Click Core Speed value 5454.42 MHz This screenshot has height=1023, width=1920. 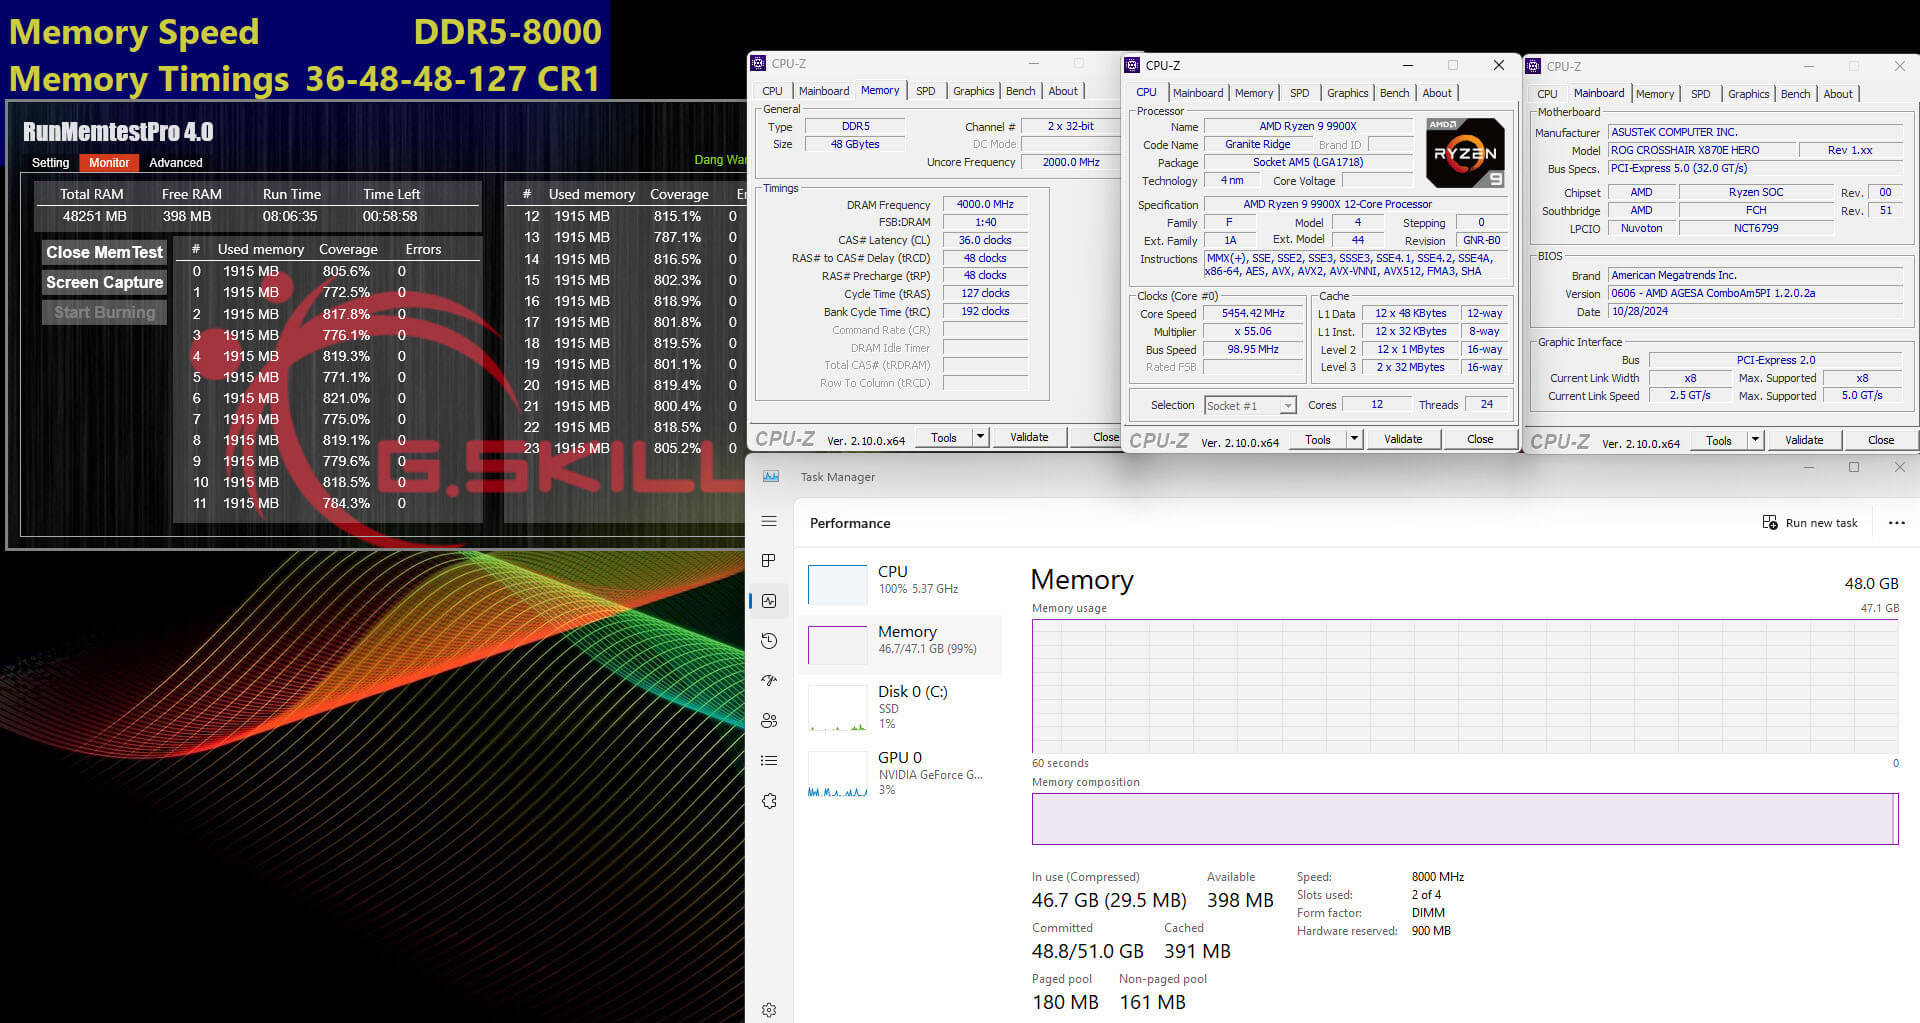click(1253, 314)
